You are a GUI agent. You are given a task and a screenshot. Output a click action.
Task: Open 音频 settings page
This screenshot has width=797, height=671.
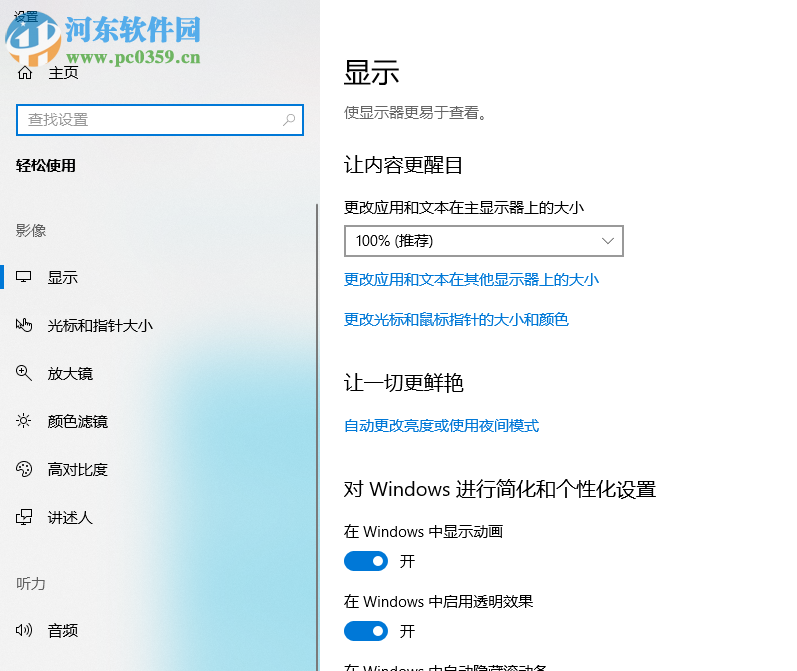[62, 631]
